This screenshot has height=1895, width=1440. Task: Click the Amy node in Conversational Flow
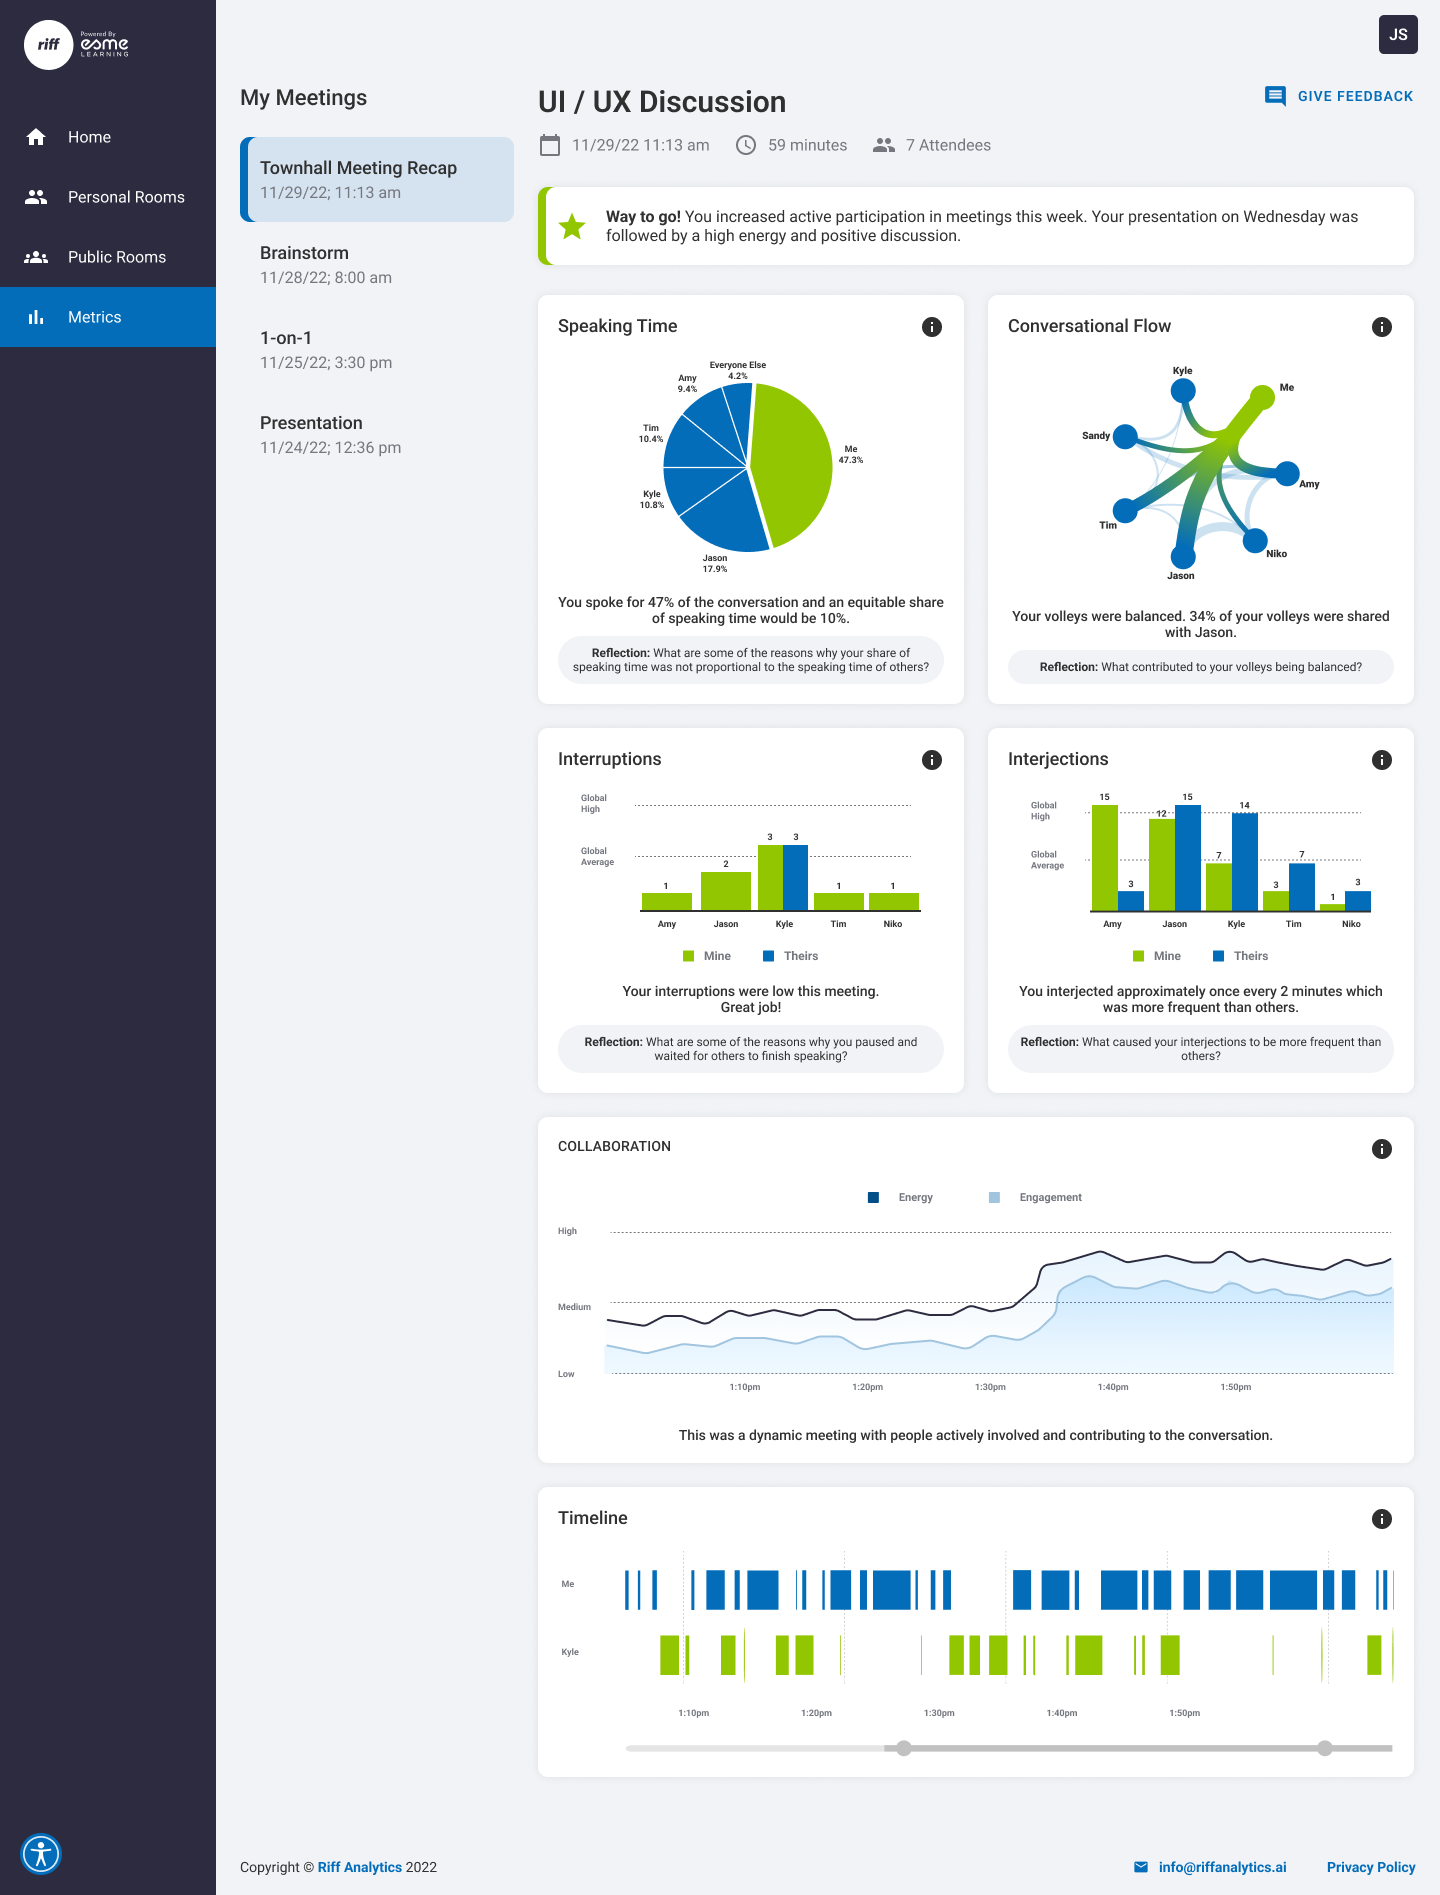click(x=1287, y=473)
